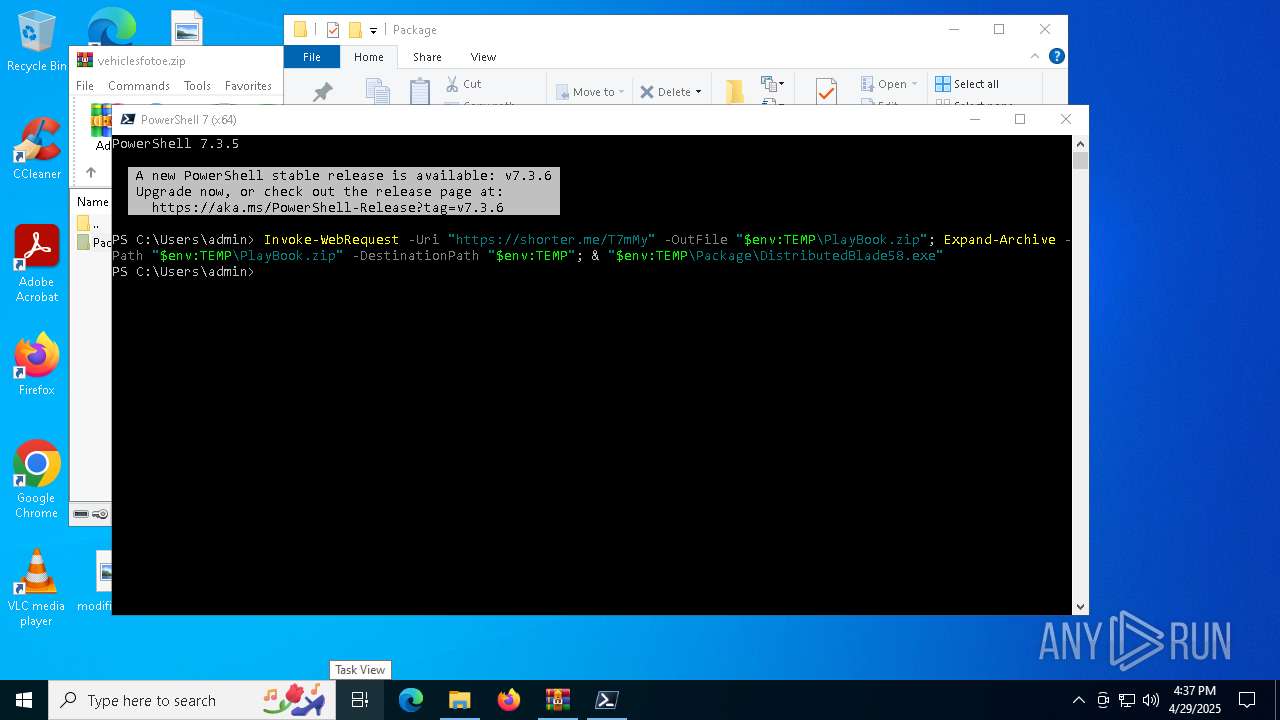Click the search highlights illustration in taskbar
Screen dimensions: 1280x720
[294, 698]
